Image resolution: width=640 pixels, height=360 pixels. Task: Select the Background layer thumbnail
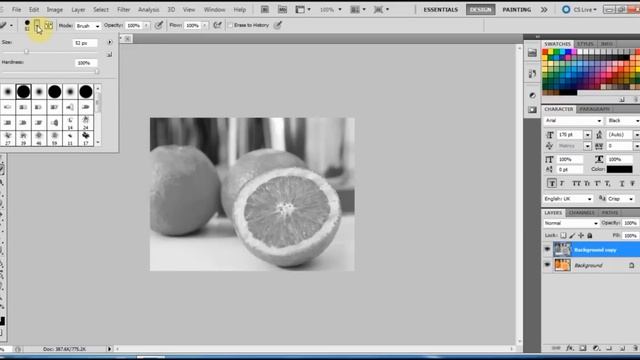click(562, 265)
